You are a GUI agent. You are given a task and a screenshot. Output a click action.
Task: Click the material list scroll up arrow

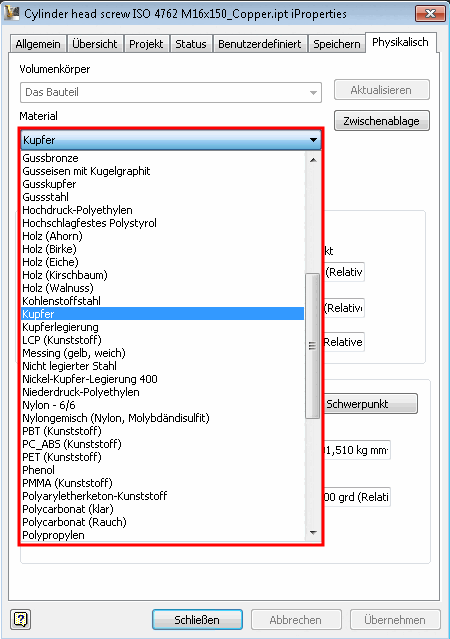(x=313, y=160)
